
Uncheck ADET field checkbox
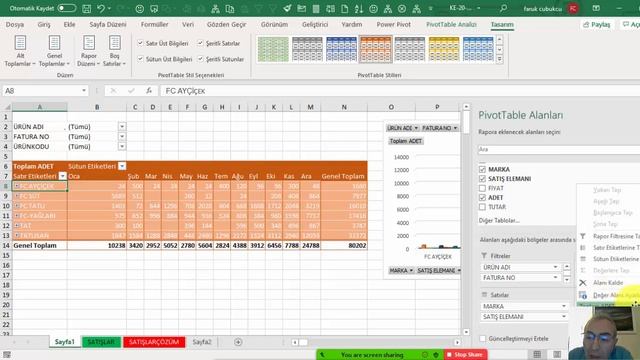482,198
